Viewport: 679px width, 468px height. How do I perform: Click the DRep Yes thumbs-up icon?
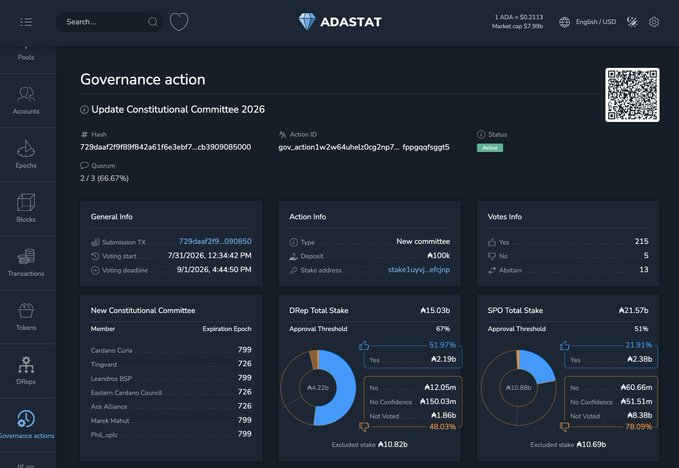tap(364, 345)
